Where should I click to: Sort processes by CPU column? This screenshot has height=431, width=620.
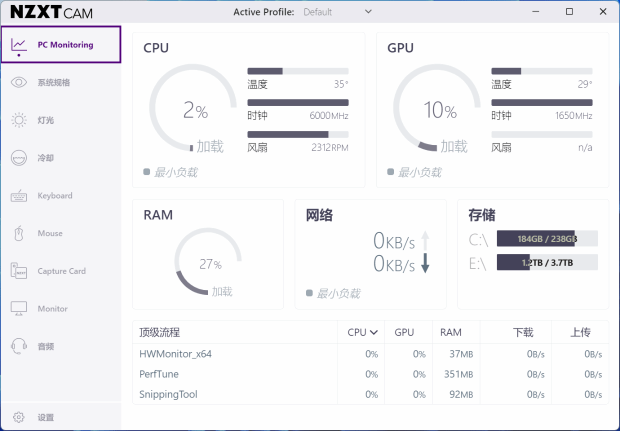[362, 332]
